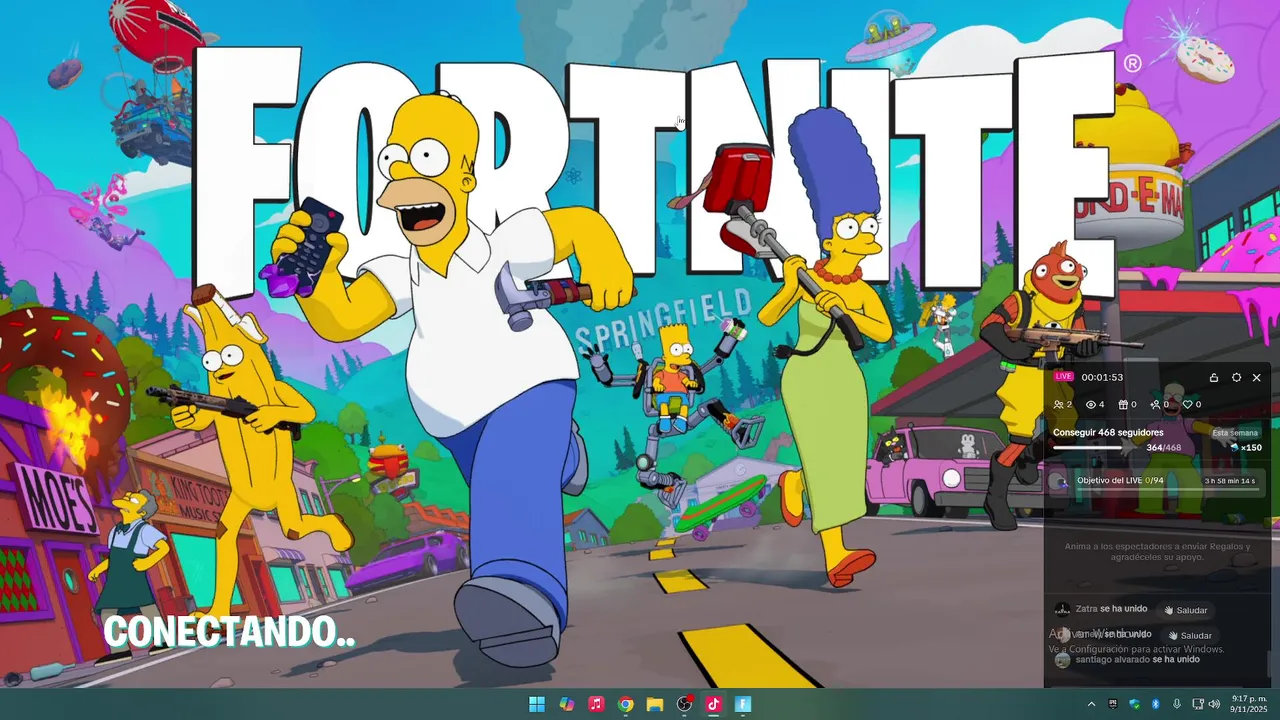1280x720 pixels.
Task: Click the eye views counter icon
Action: [1091, 405]
